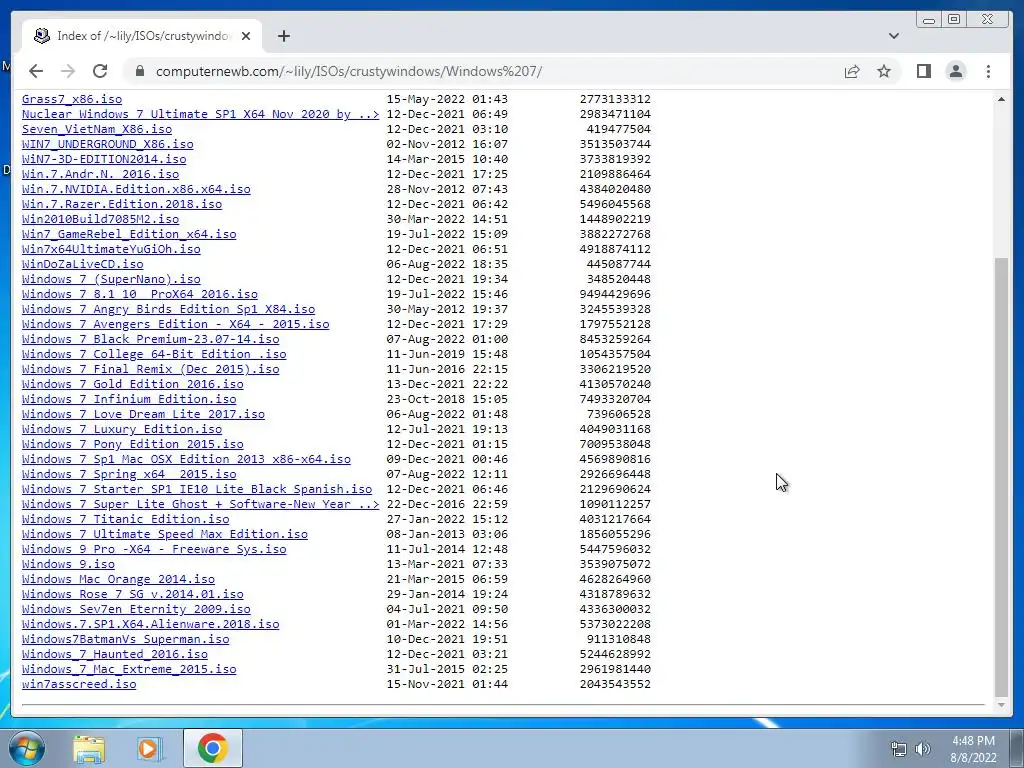Viewport: 1024px width, 768px height.
Task: Download win7asscreed.iso
Action: [79, 685]
